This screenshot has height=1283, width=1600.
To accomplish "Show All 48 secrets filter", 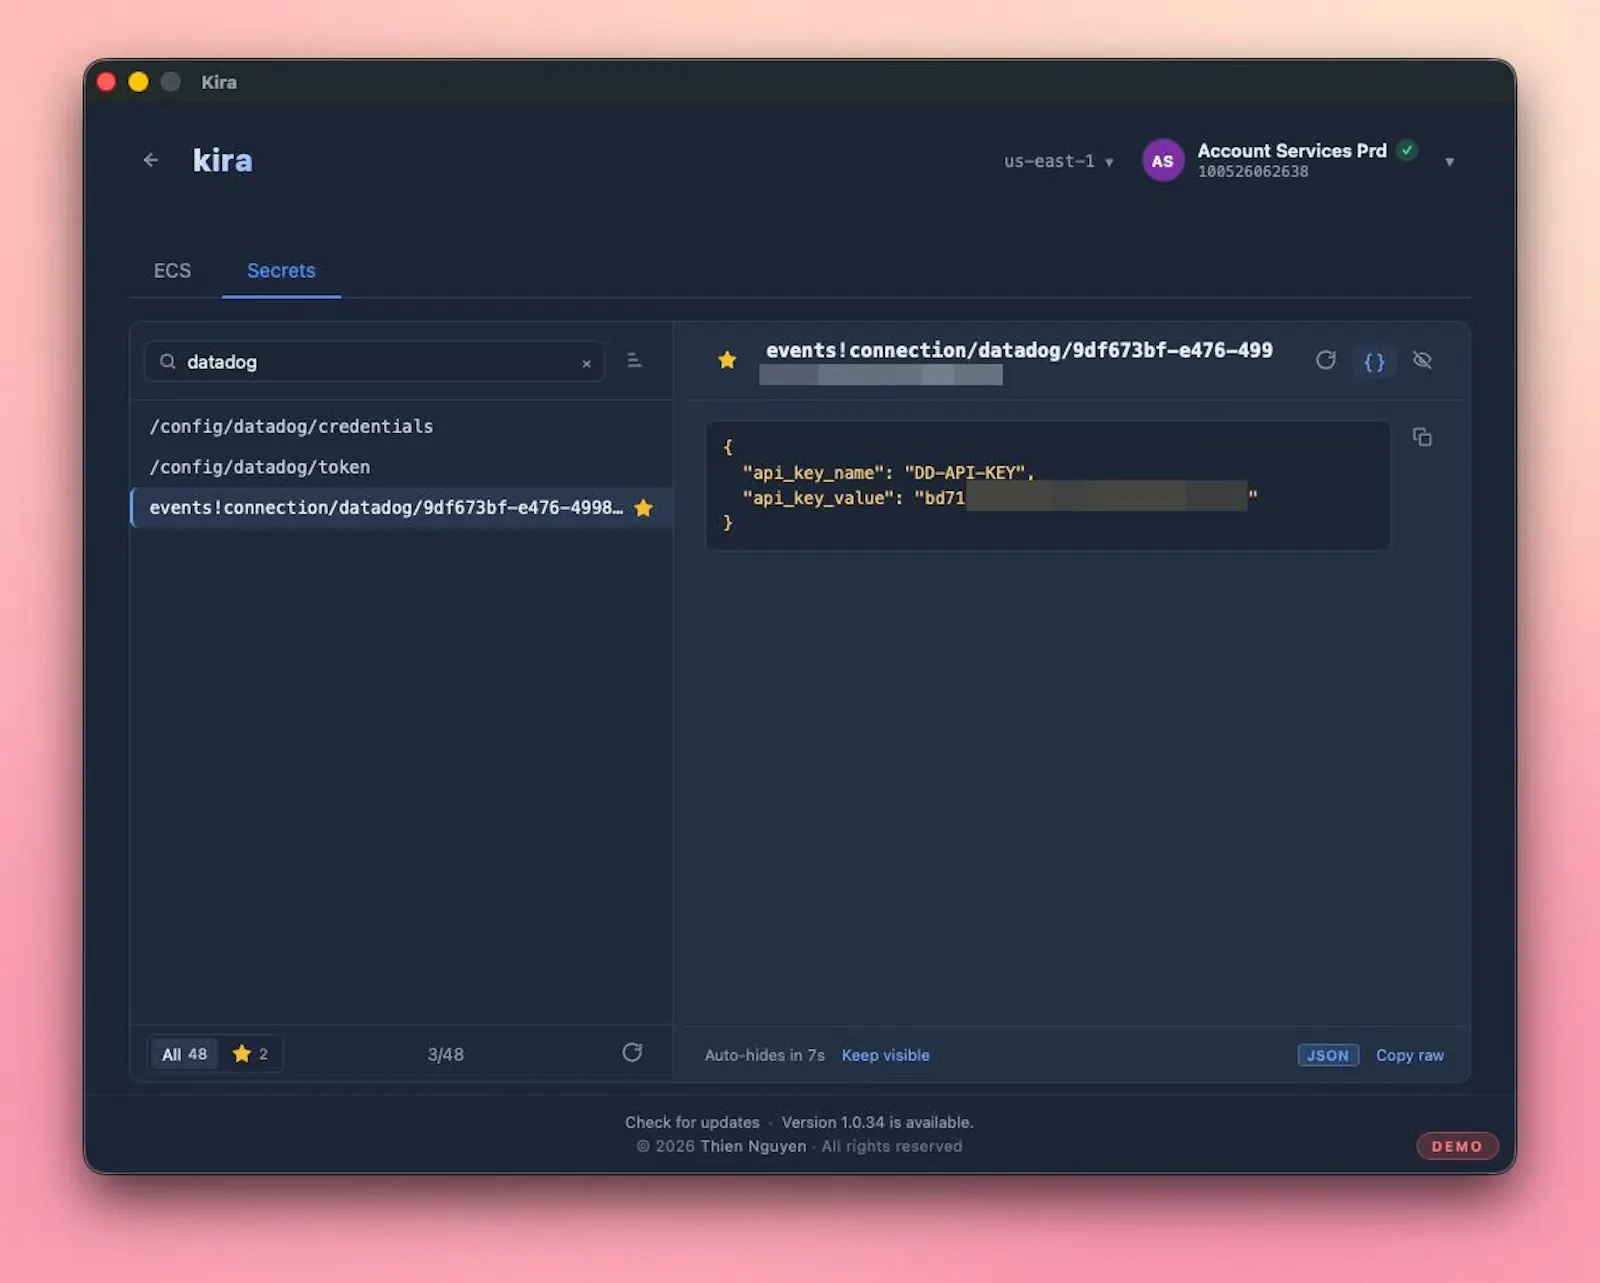I will [185, 1054].
